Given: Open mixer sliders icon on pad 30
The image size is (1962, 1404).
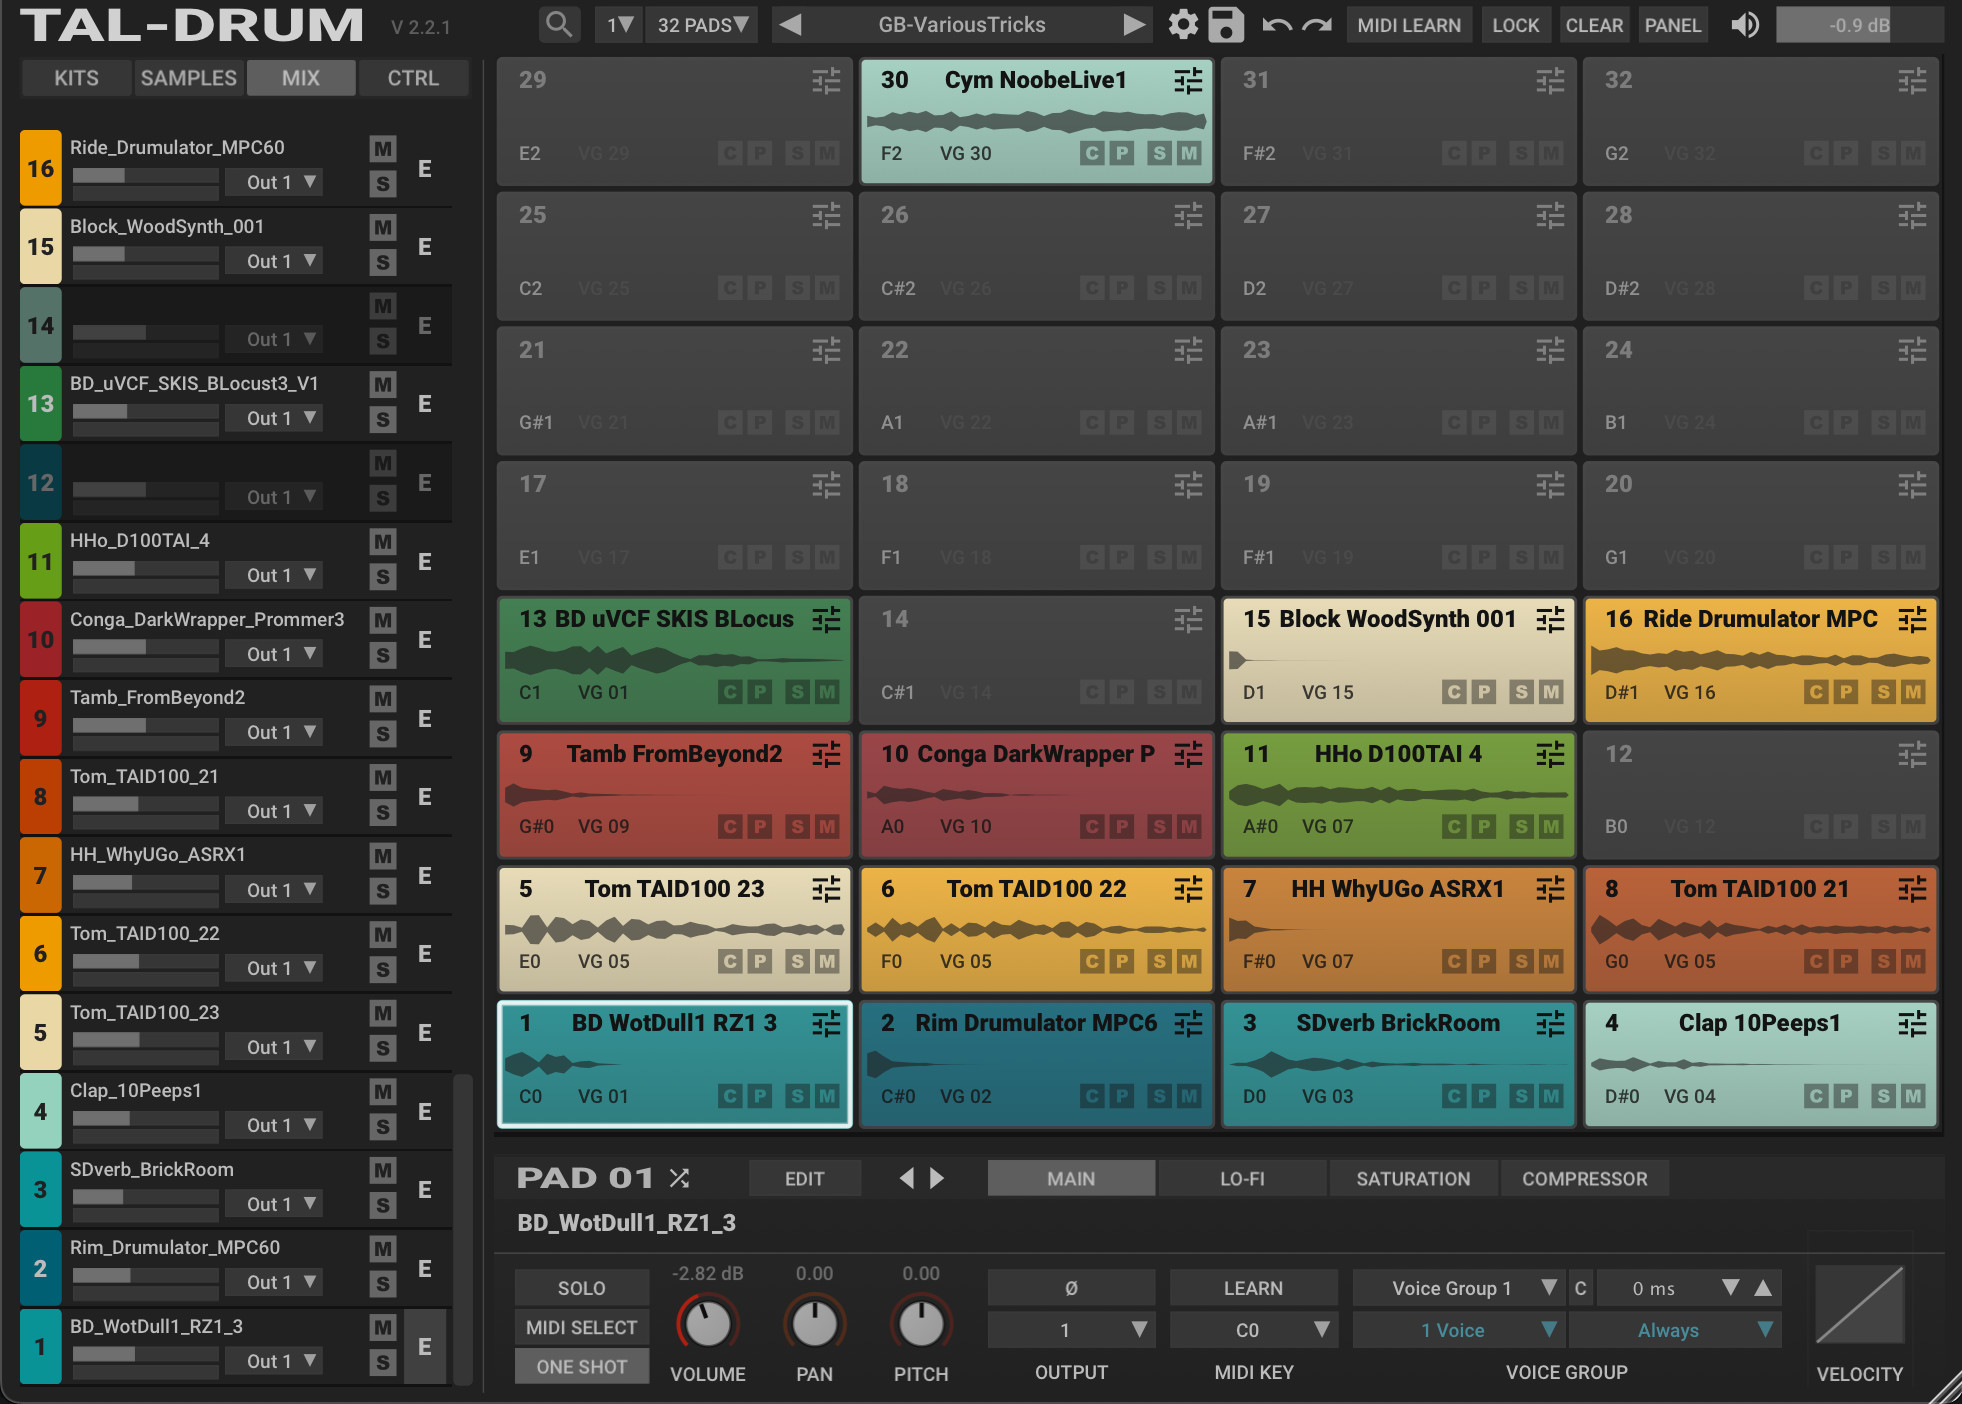Looking at the screenshot, I should point(1188,81).
